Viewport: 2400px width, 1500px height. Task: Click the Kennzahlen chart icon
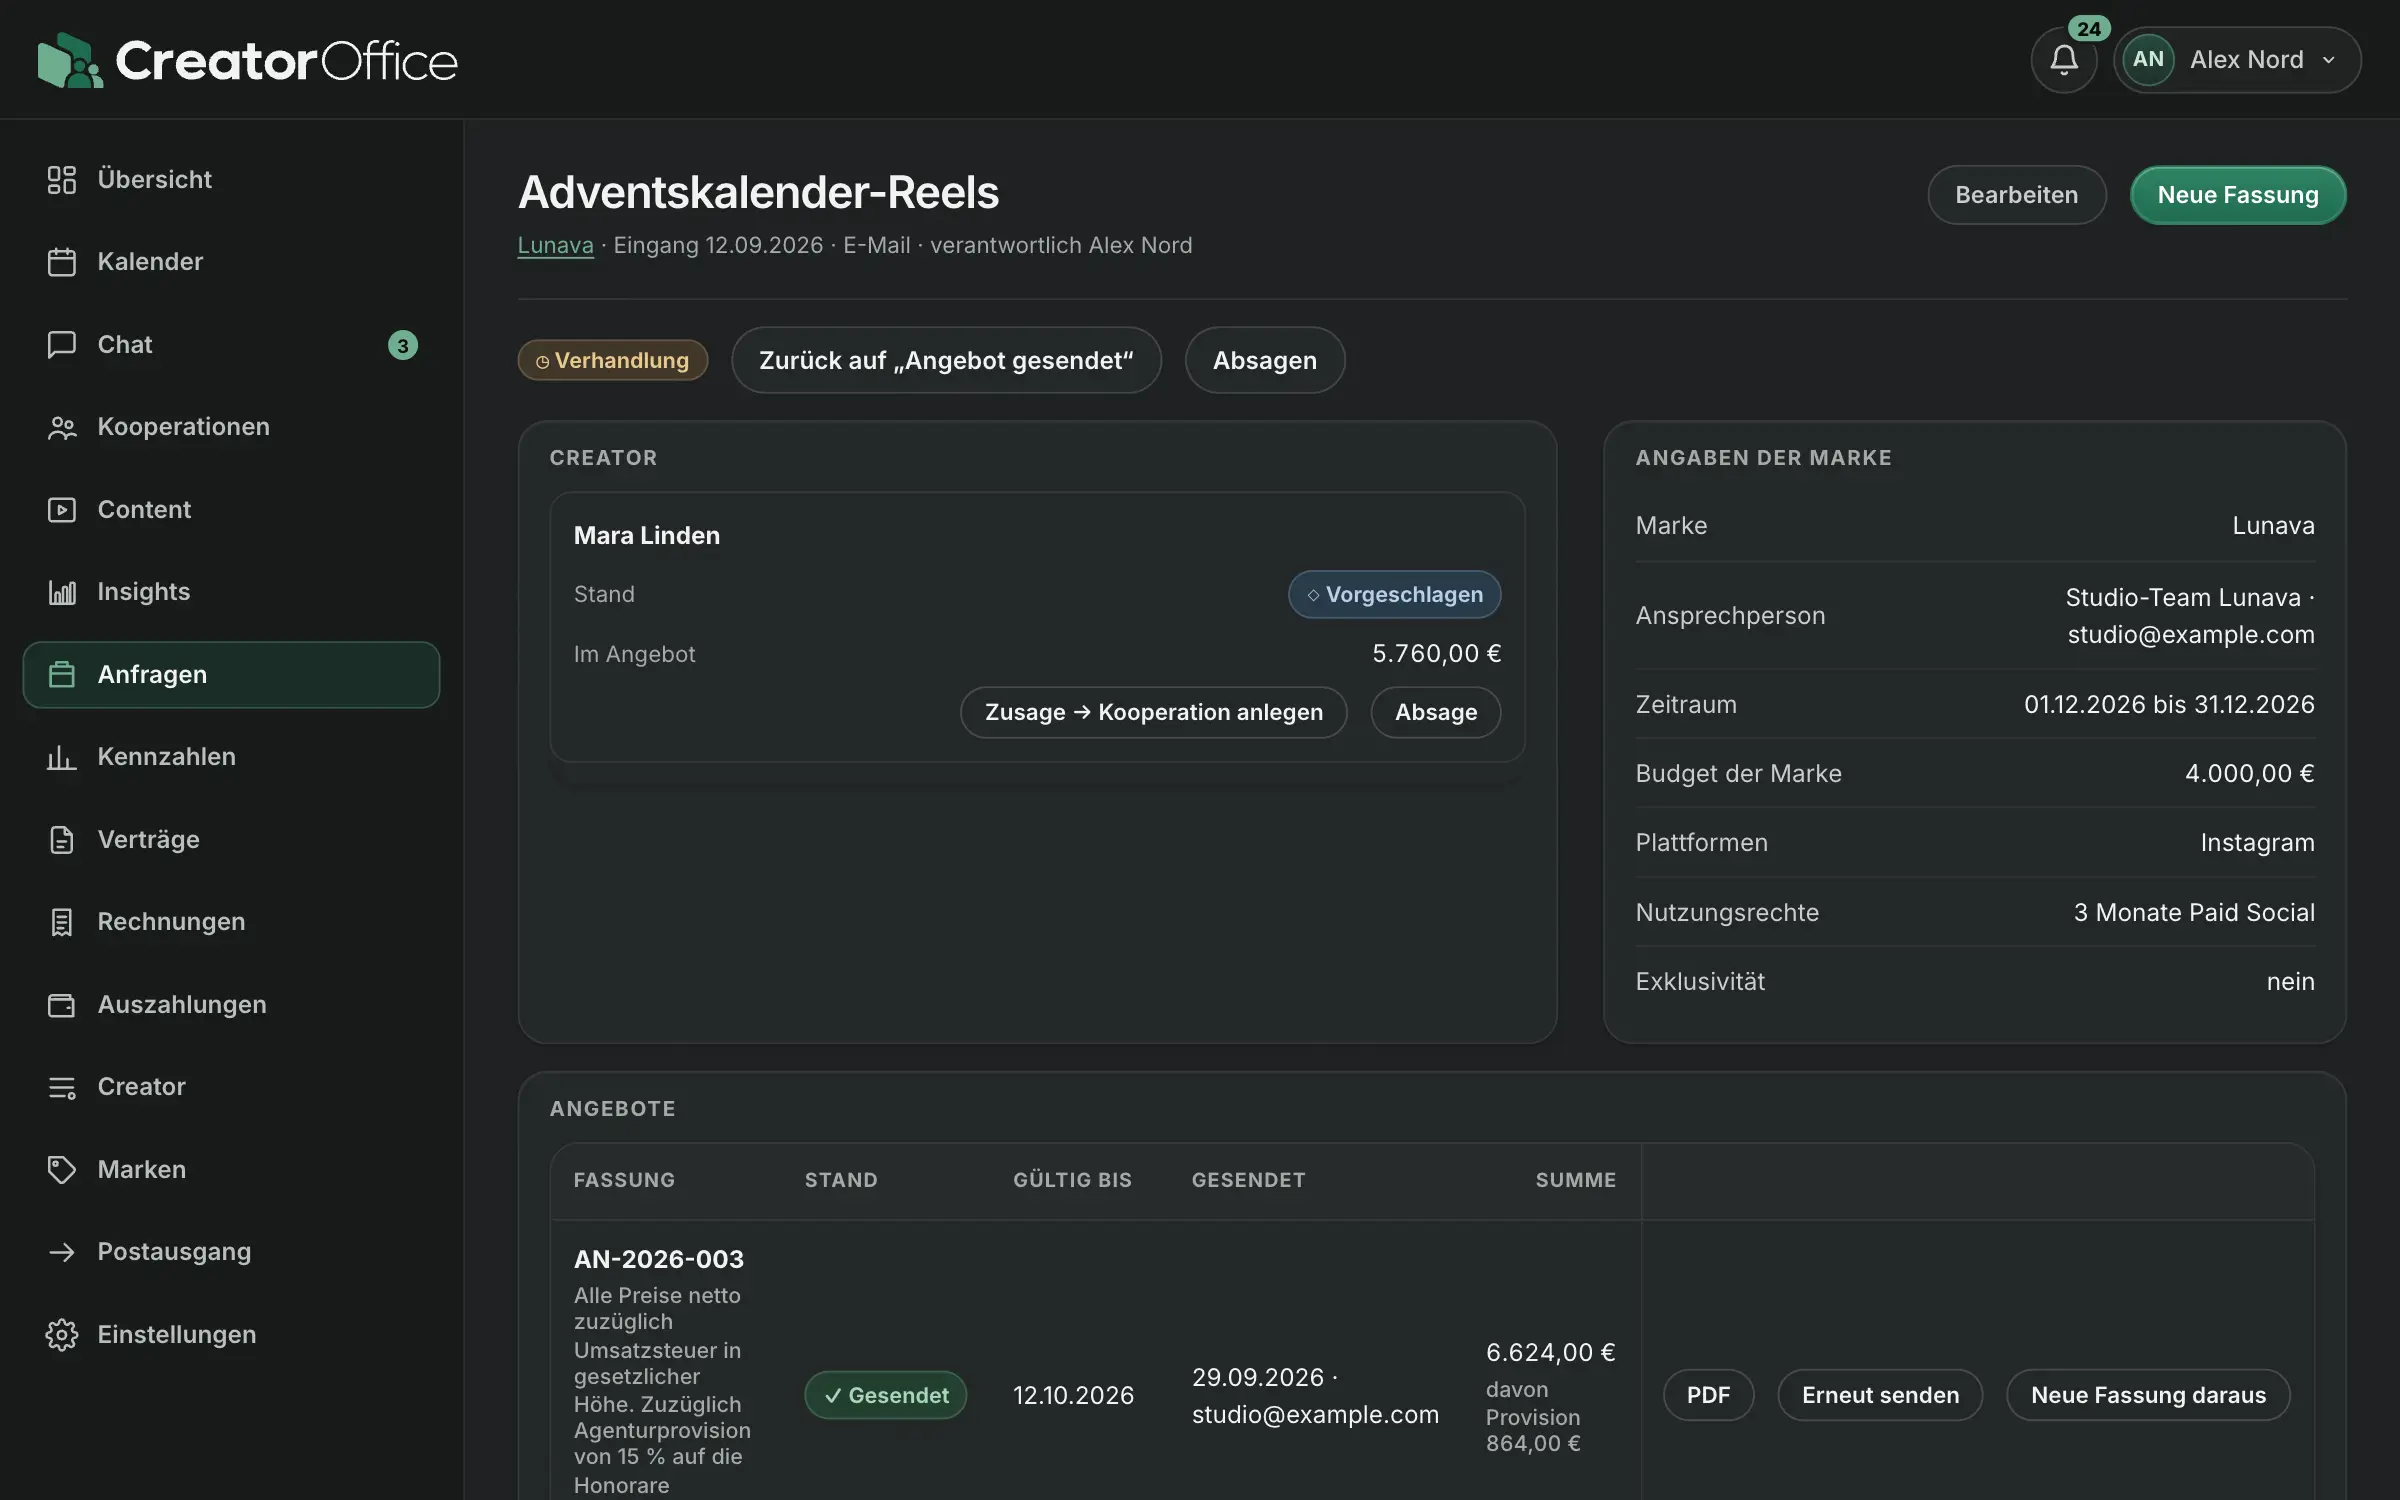click(x=62, y=757)
